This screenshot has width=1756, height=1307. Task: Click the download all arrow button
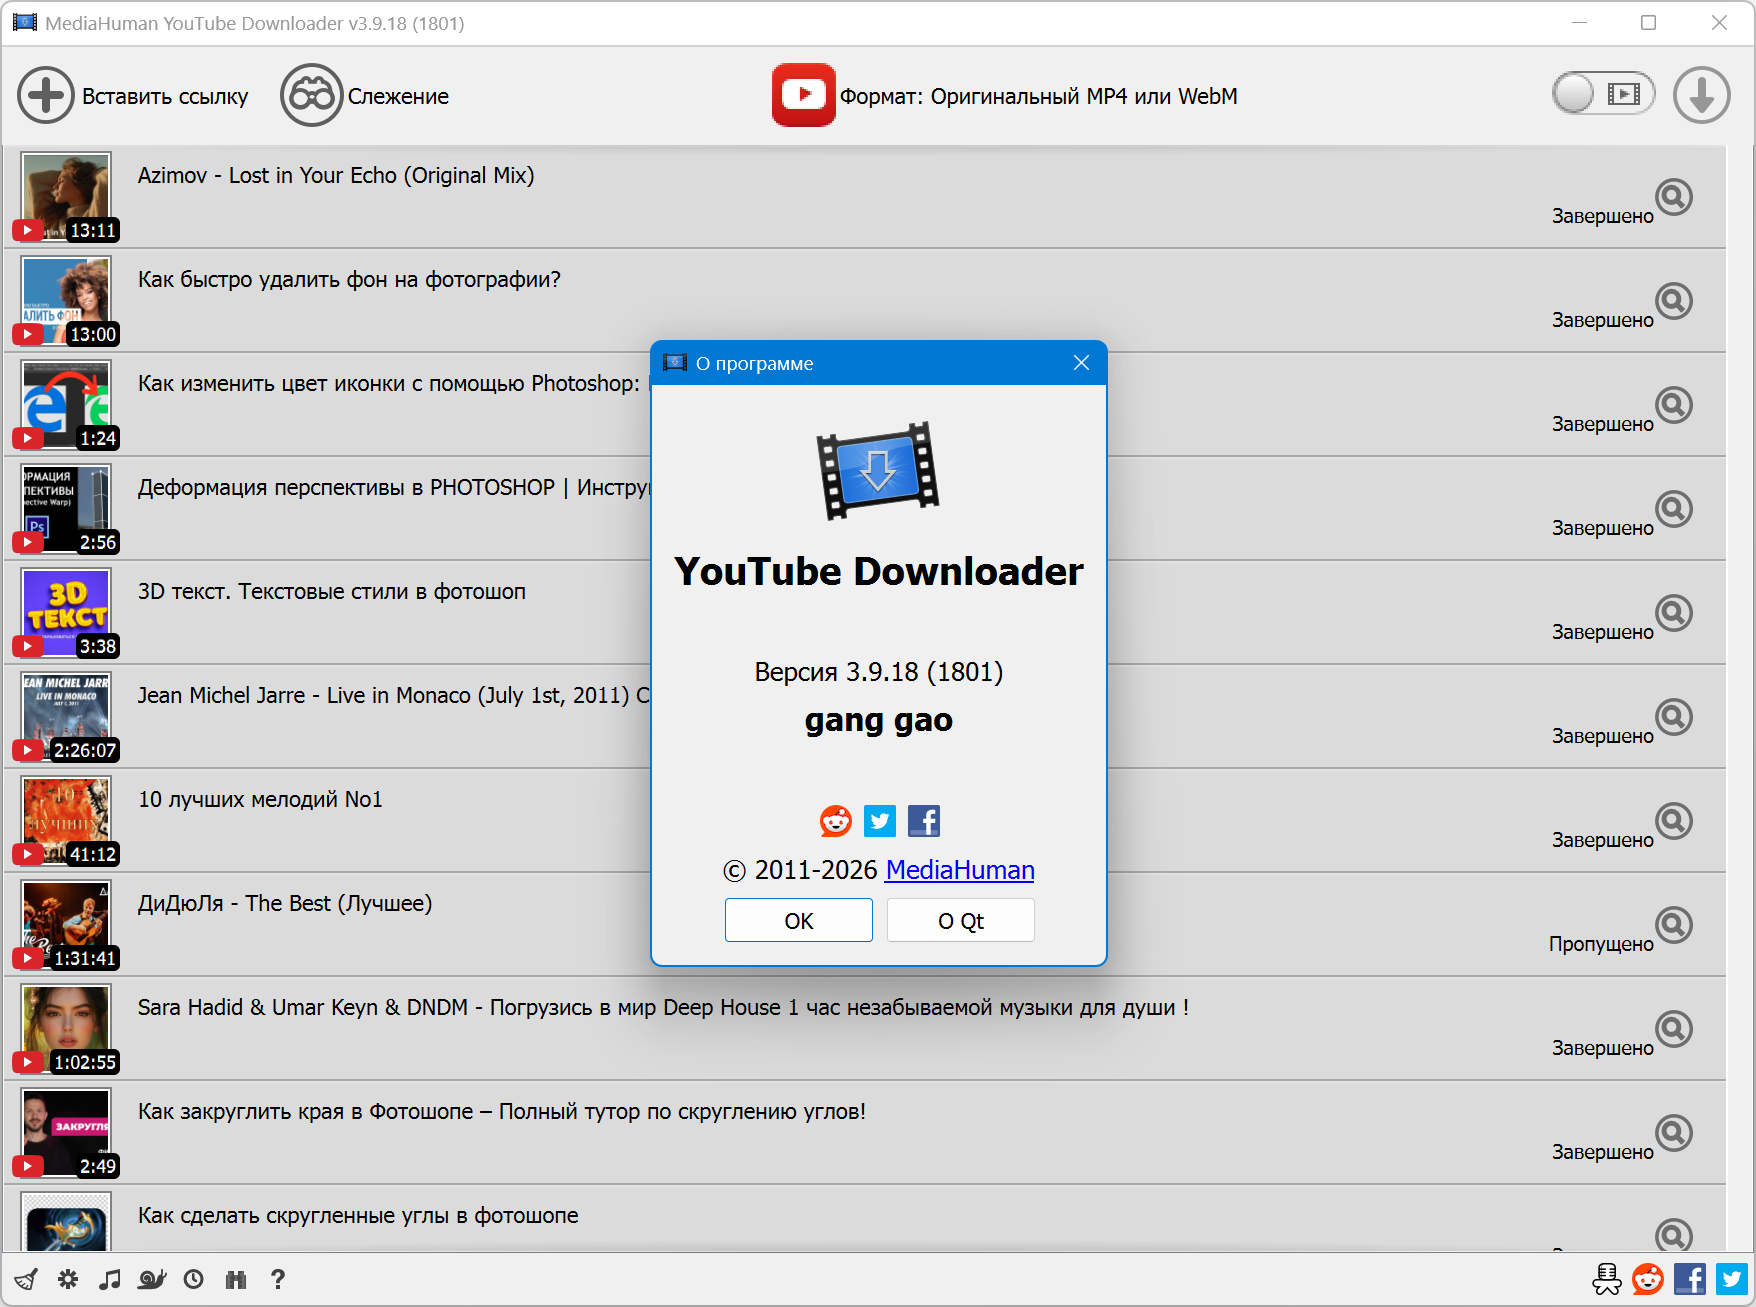coord(1701,95)
